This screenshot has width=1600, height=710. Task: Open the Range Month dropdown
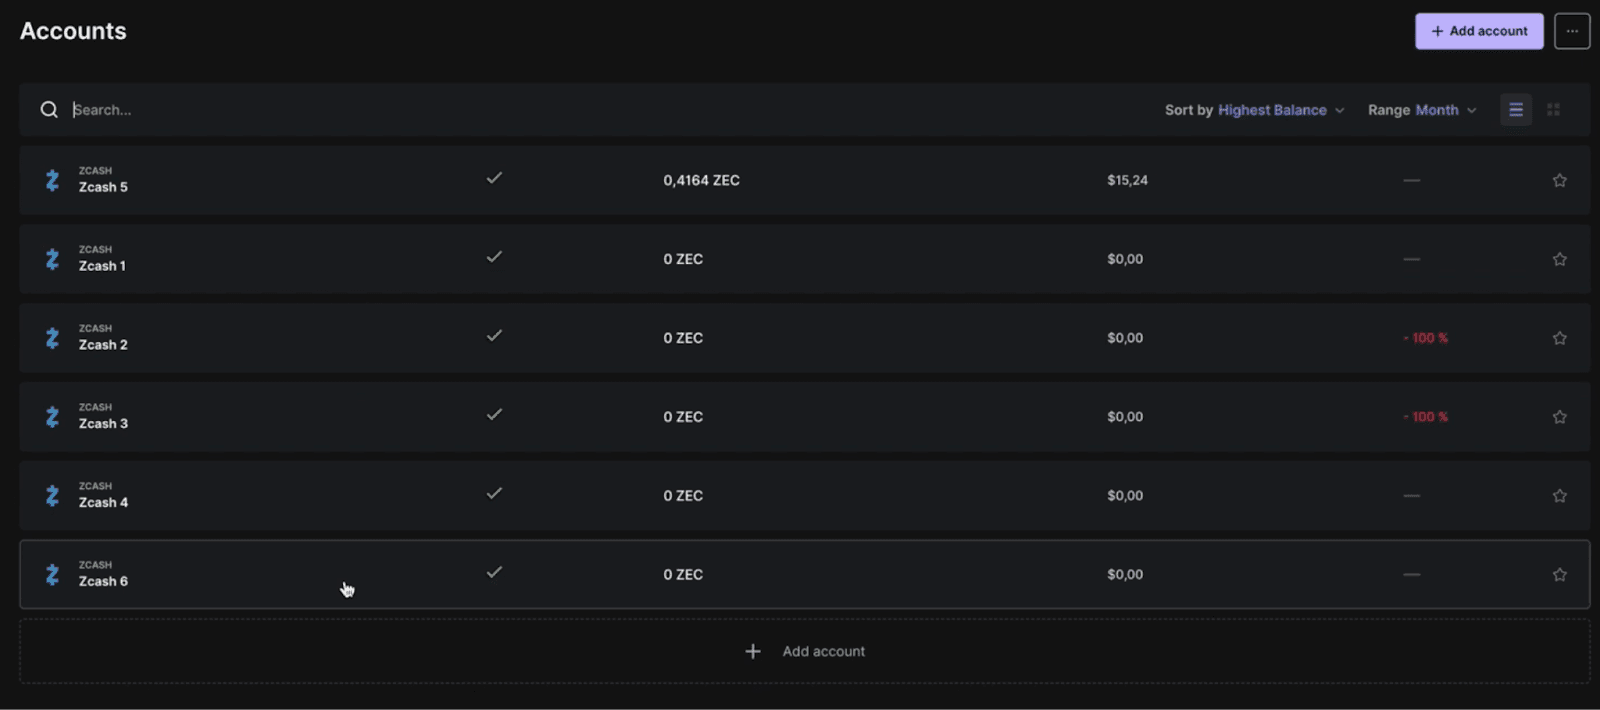tap(1422, 110)
